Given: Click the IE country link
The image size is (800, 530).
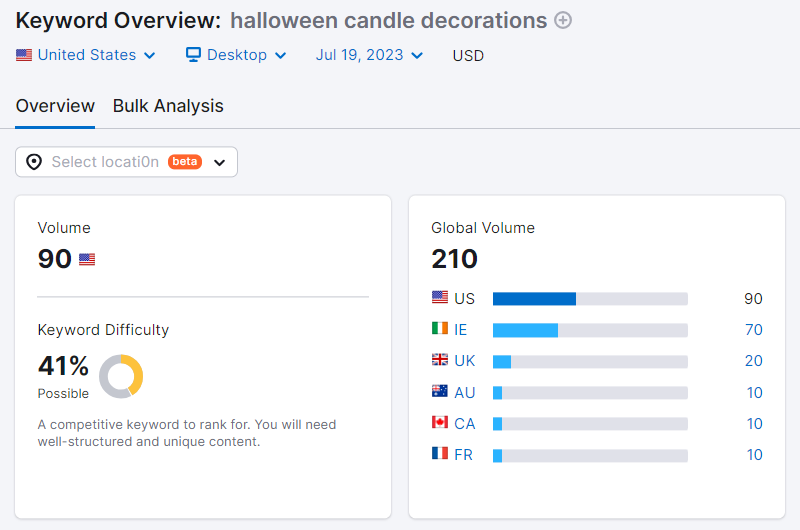Looking at the screenshot, I should click(x=461, y=330).
